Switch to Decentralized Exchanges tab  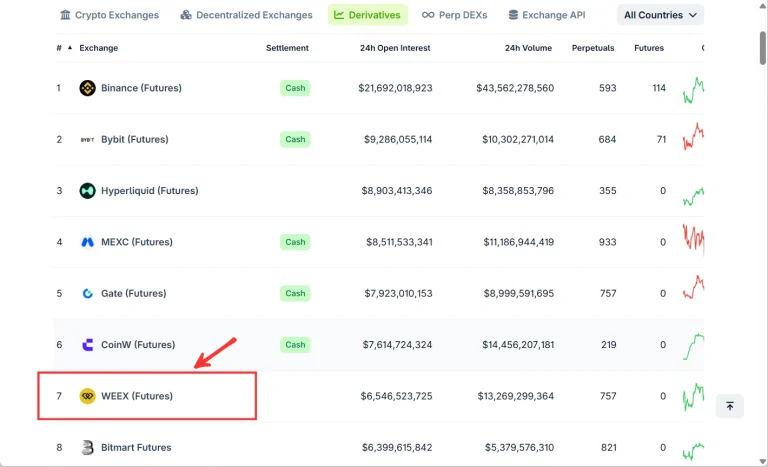coord(246,15)
